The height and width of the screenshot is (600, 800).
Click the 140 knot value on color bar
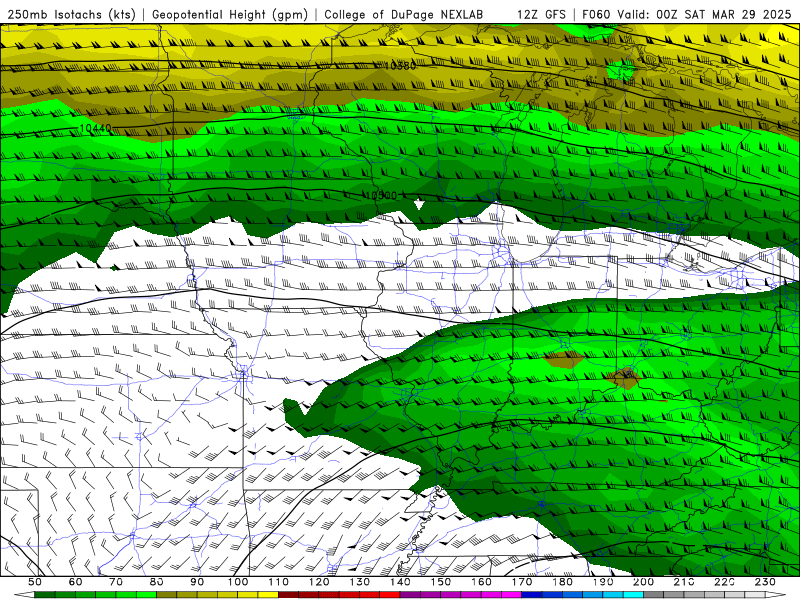tap(400, 582)
